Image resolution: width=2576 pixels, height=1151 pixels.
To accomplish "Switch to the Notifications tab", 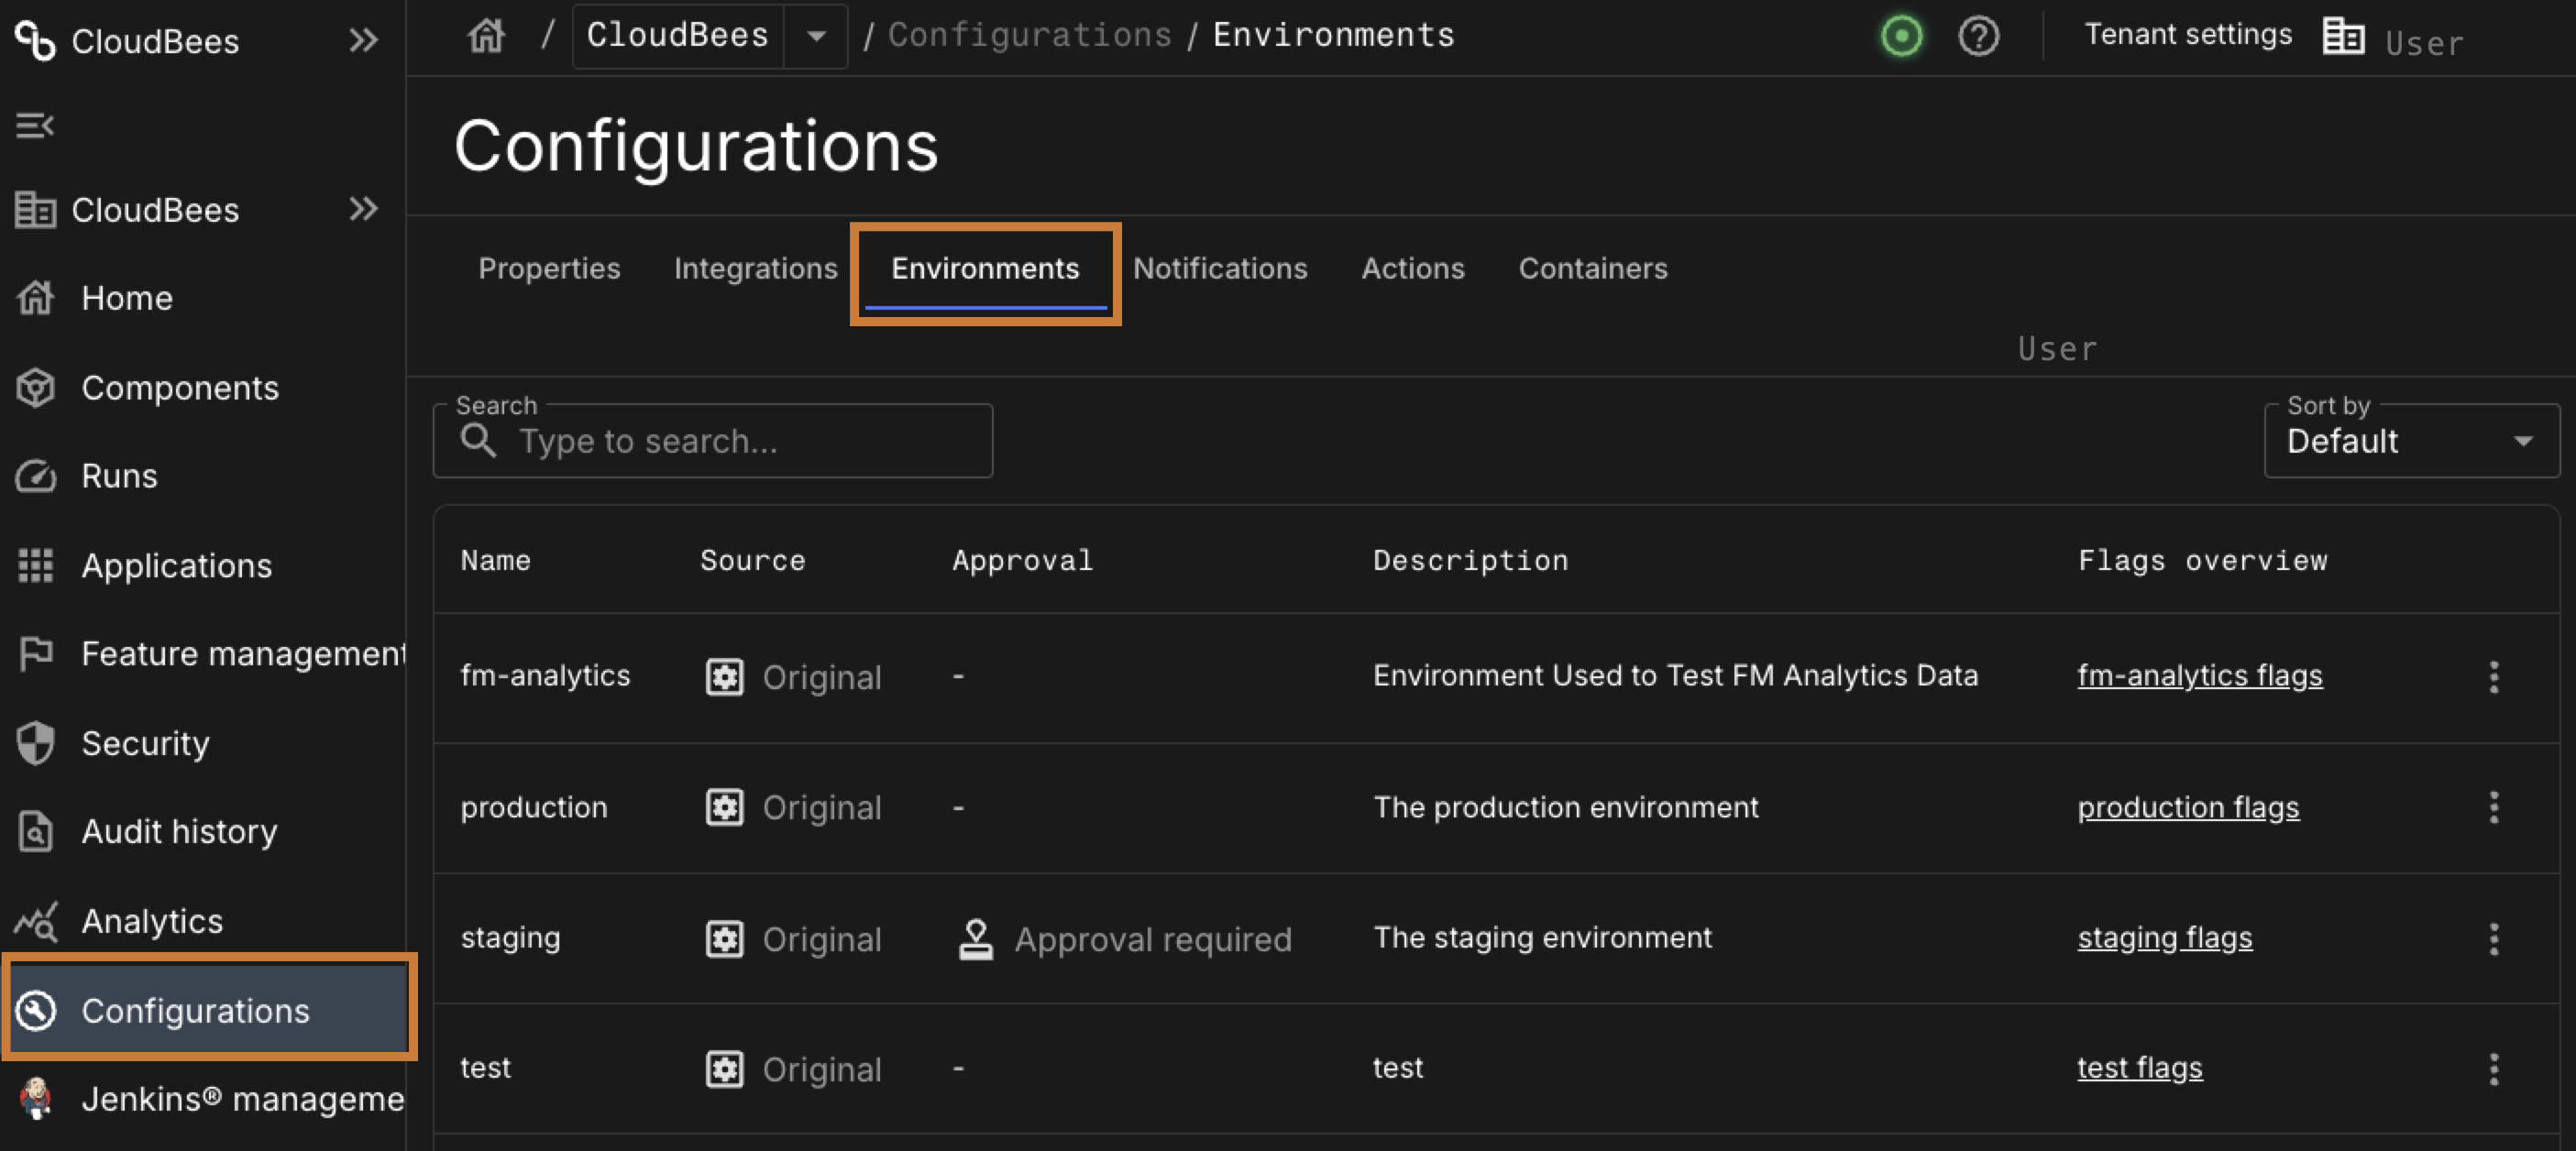I will (x=1219, y=268).
